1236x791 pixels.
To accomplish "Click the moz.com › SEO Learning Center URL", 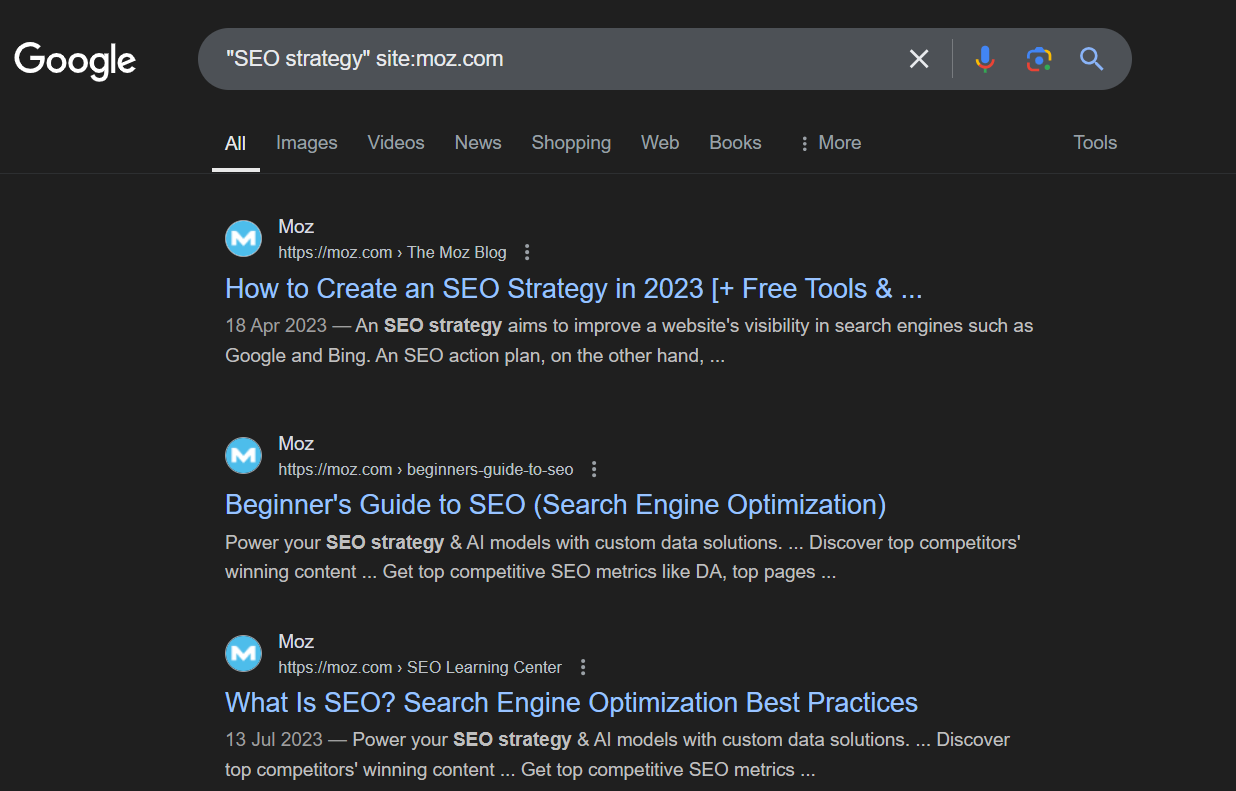I will (x=420, y=667).
